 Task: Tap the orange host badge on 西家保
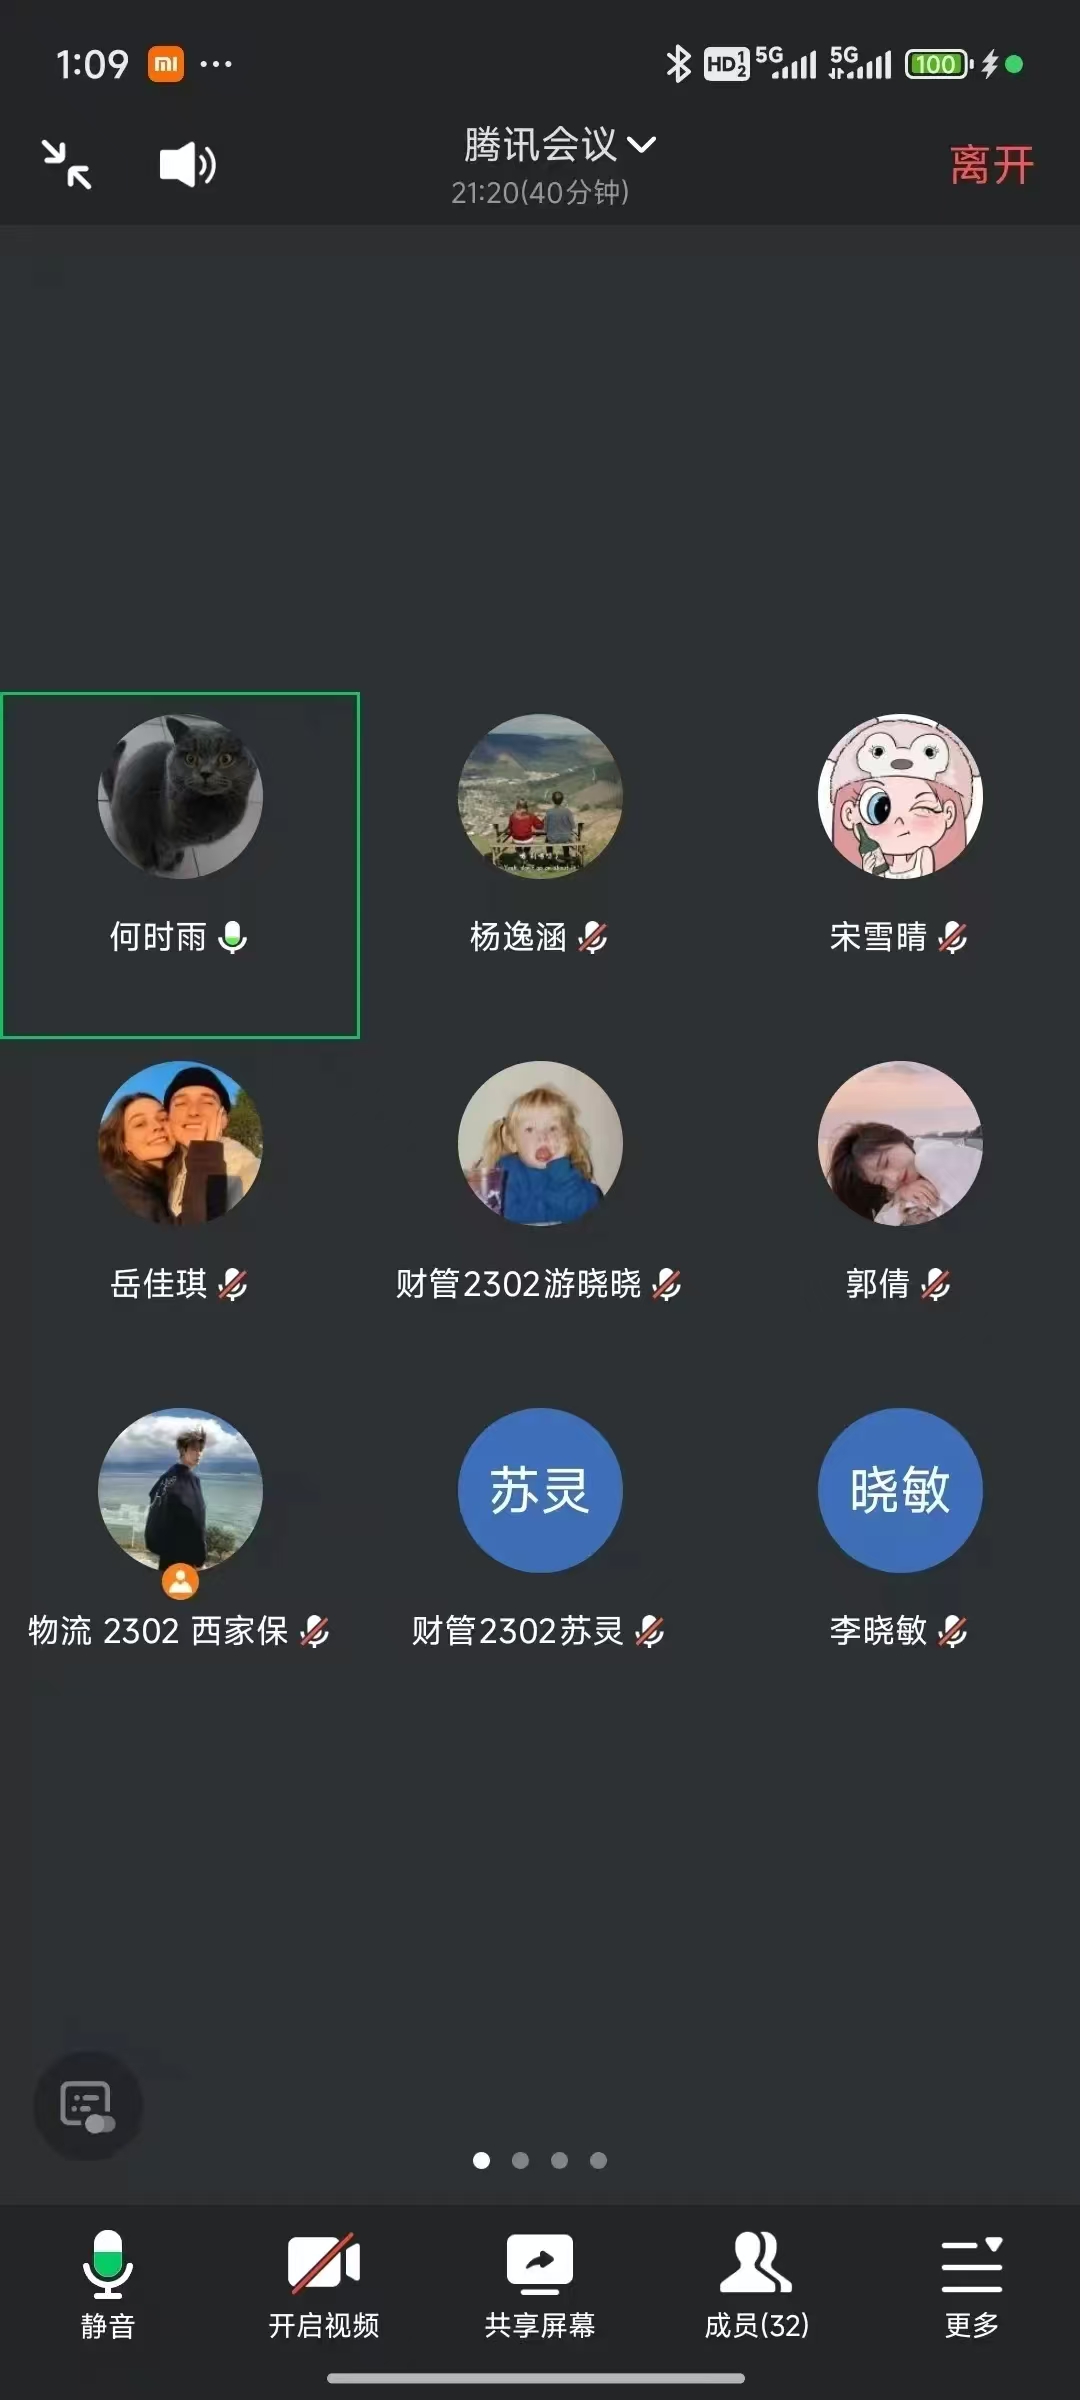[x=180, y=1581]
